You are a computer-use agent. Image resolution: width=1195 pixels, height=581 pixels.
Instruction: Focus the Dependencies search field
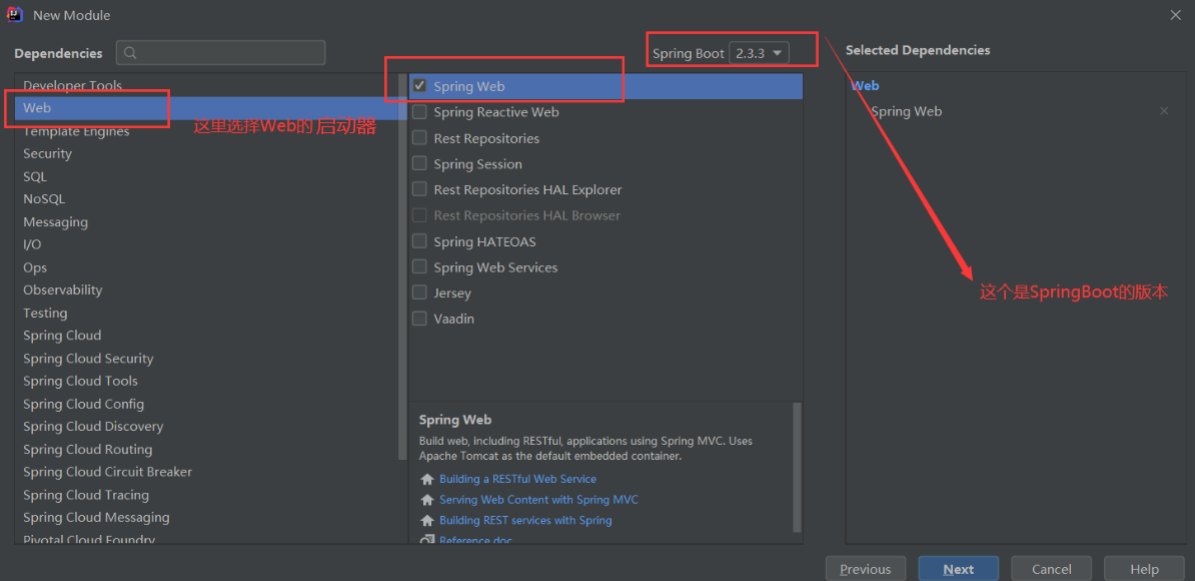coord(221,53)
